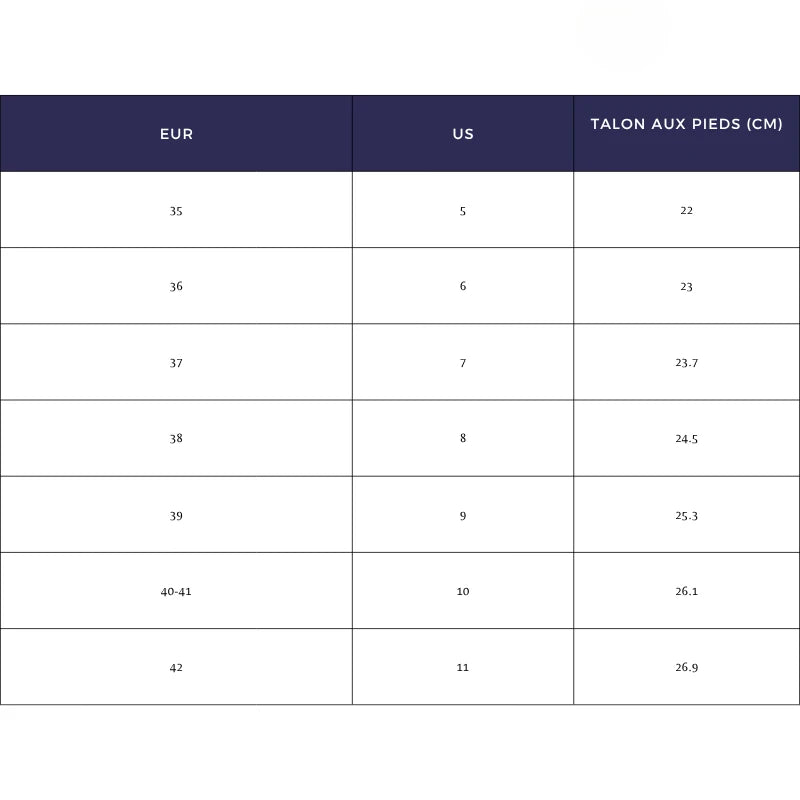The width and height of the screenshot is (800, 800).
Task: Click the 26.9 cm cell
Action: tap(686, 668)
